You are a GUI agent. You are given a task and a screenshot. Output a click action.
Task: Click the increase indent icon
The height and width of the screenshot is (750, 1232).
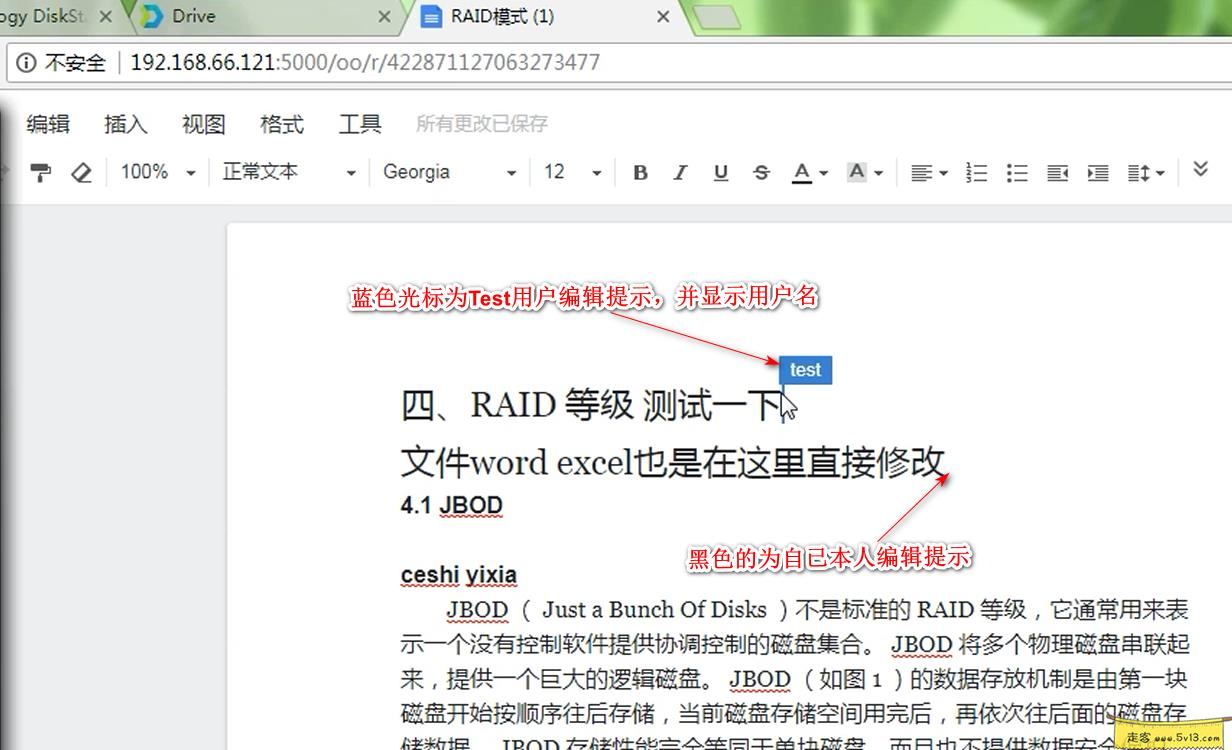[1097, 172]
